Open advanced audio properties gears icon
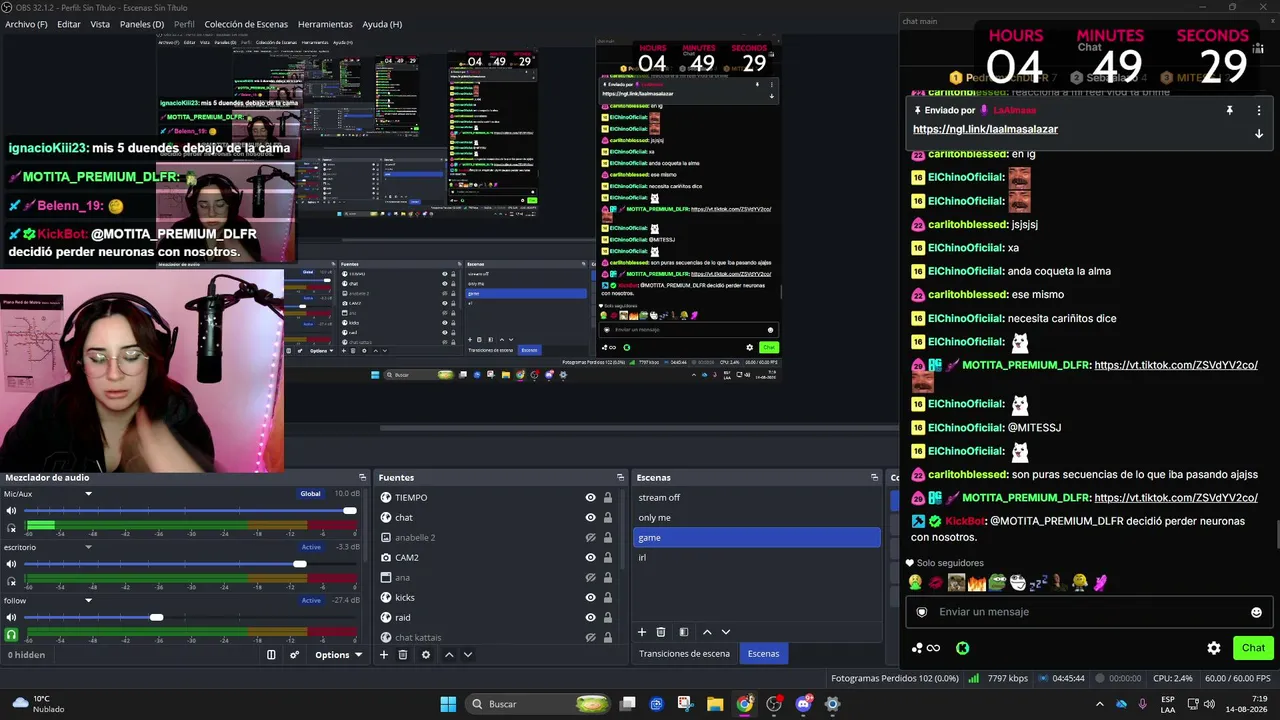Image resolution: width=1280 pixels, height=720 pixels. [294, 655]
